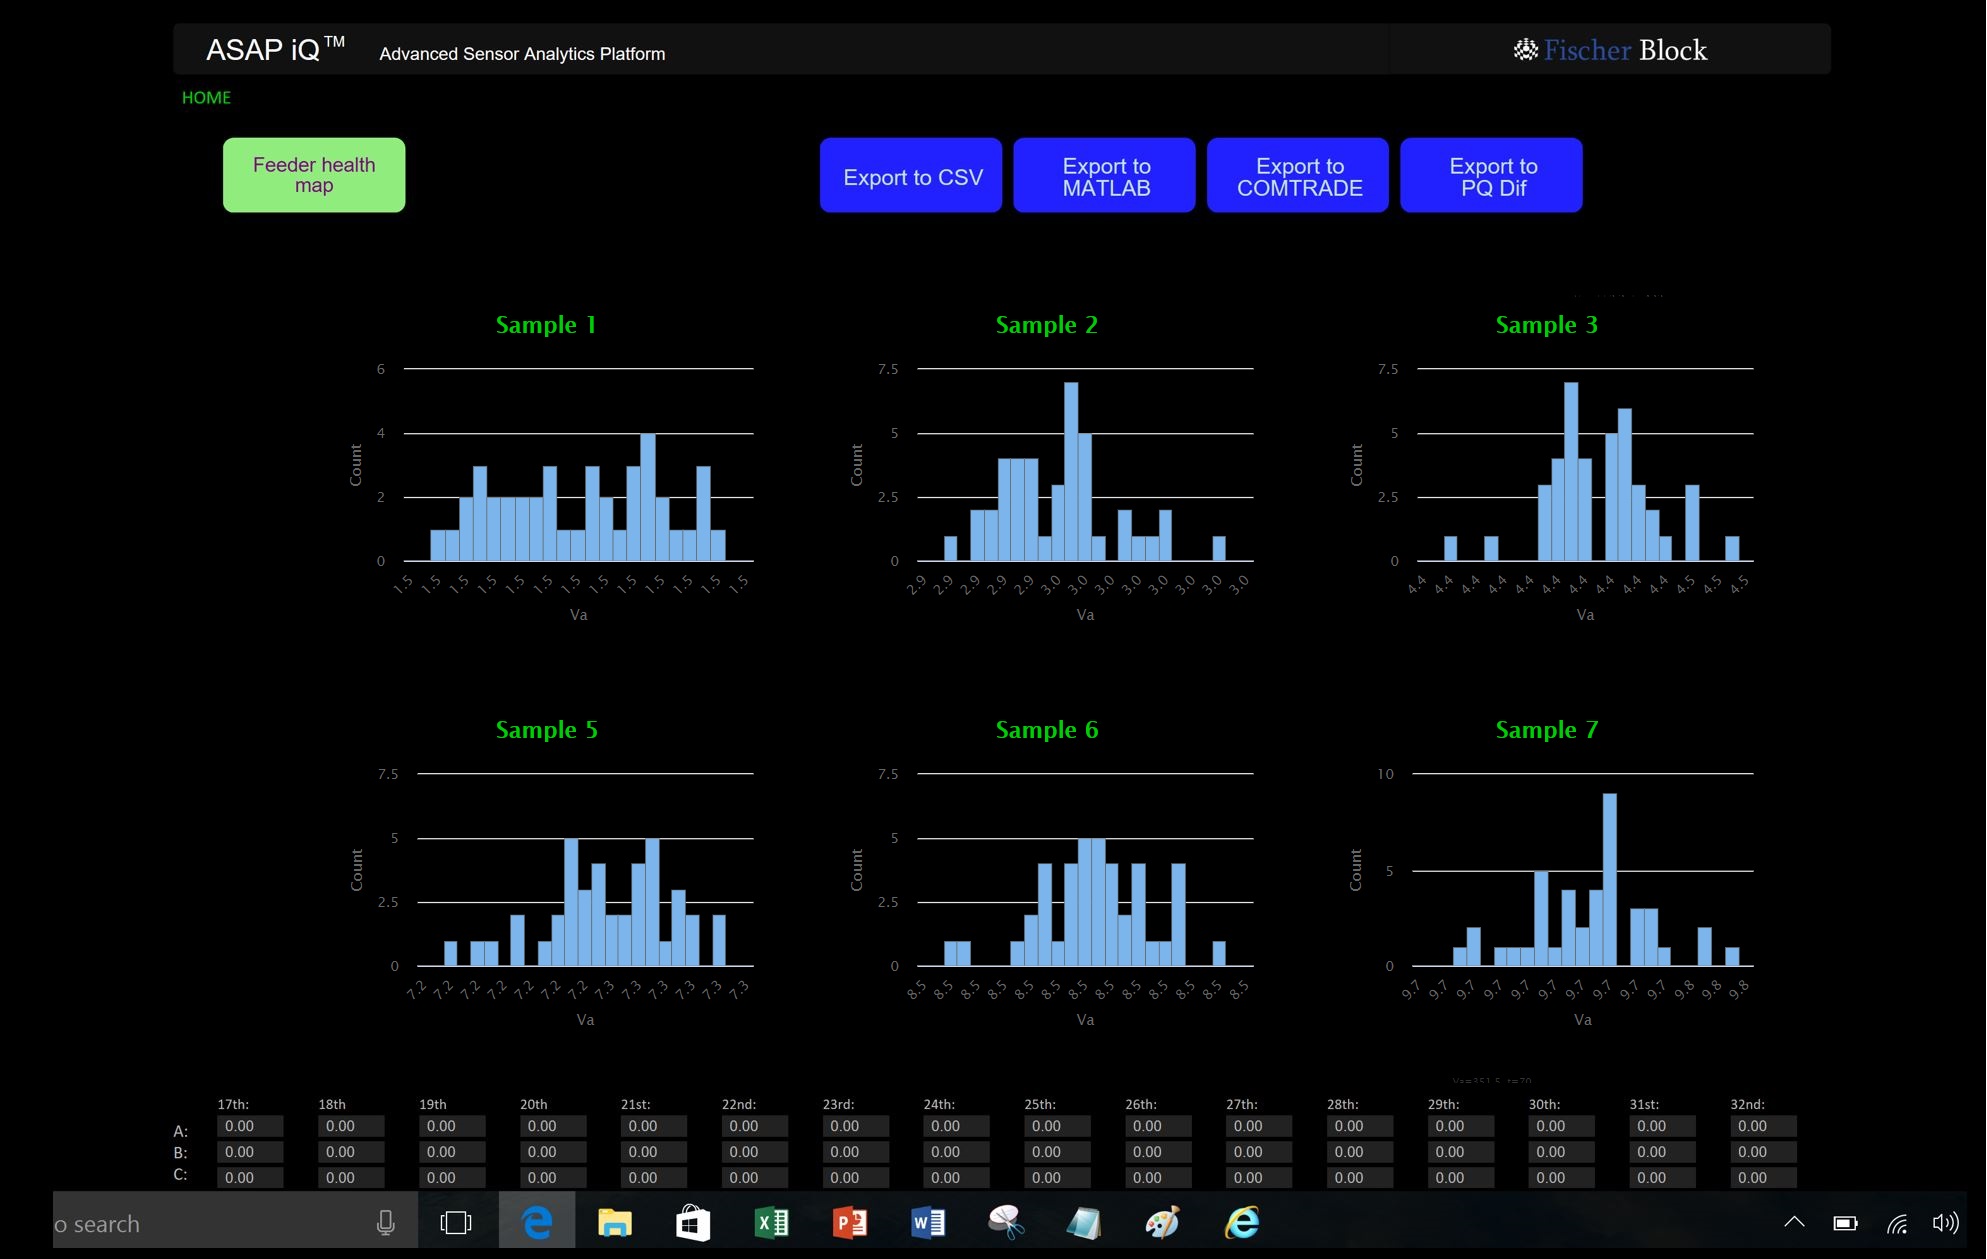
Task: Go to the HOME link
Action: pos(206,97)
